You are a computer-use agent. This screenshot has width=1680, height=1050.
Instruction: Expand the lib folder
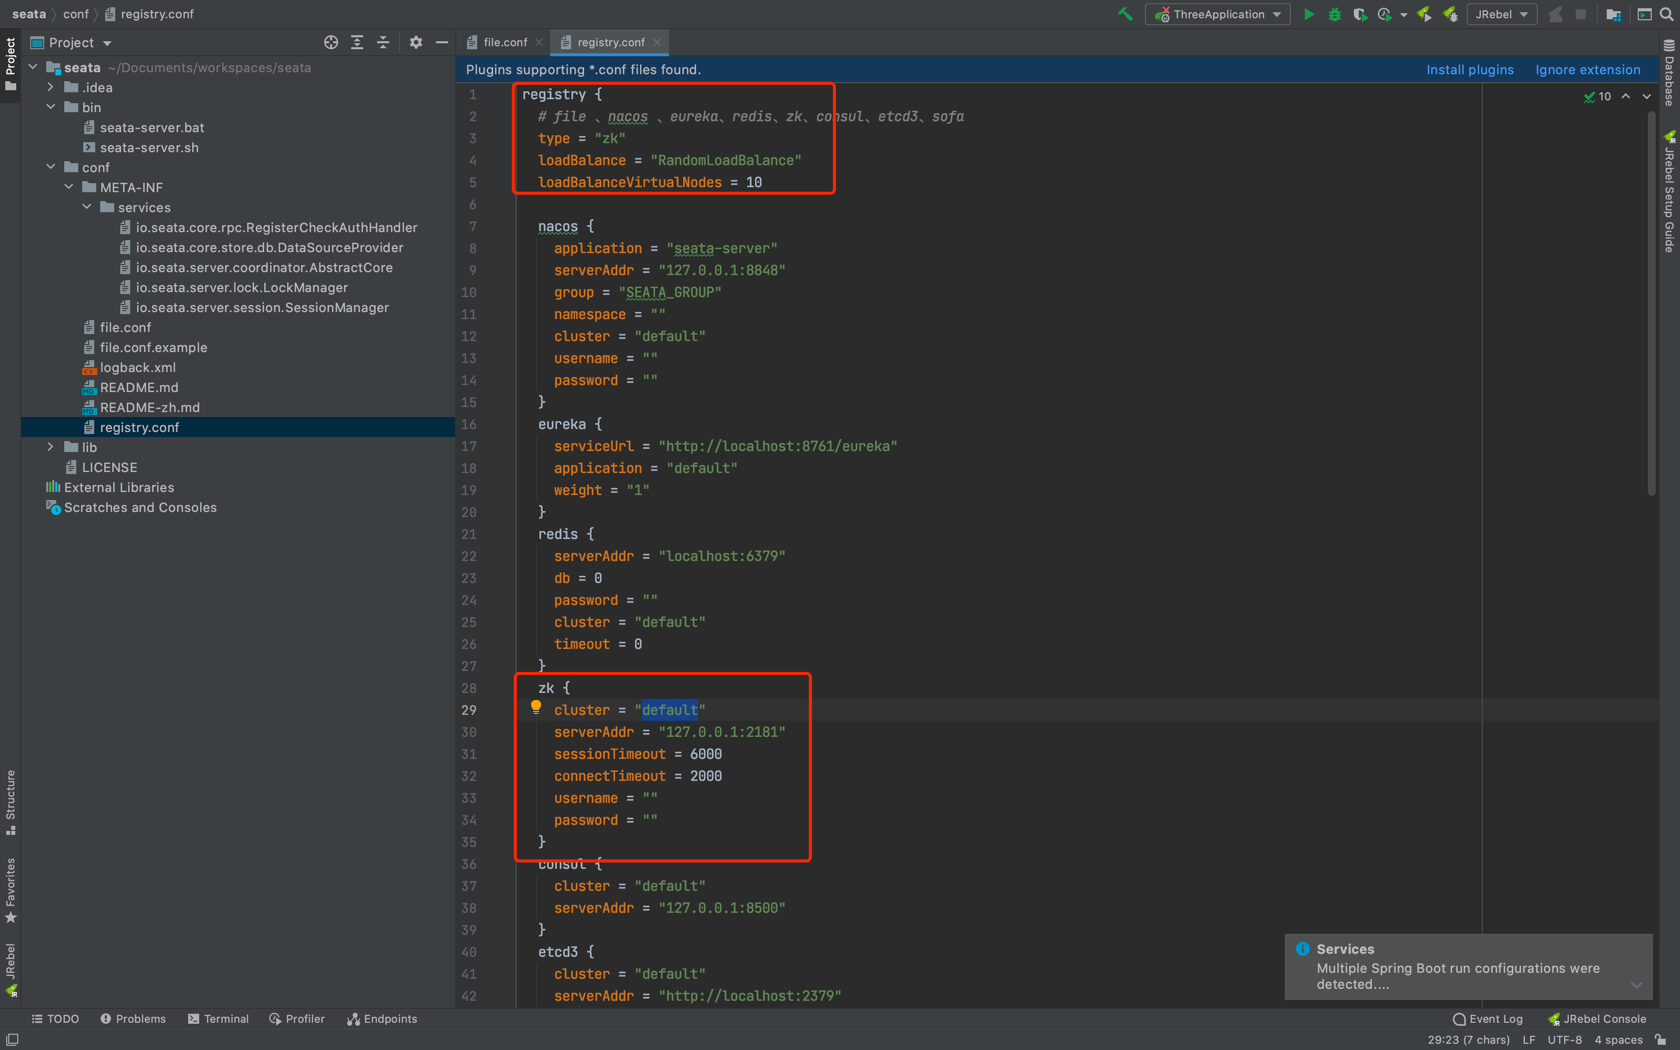point(51,447)
